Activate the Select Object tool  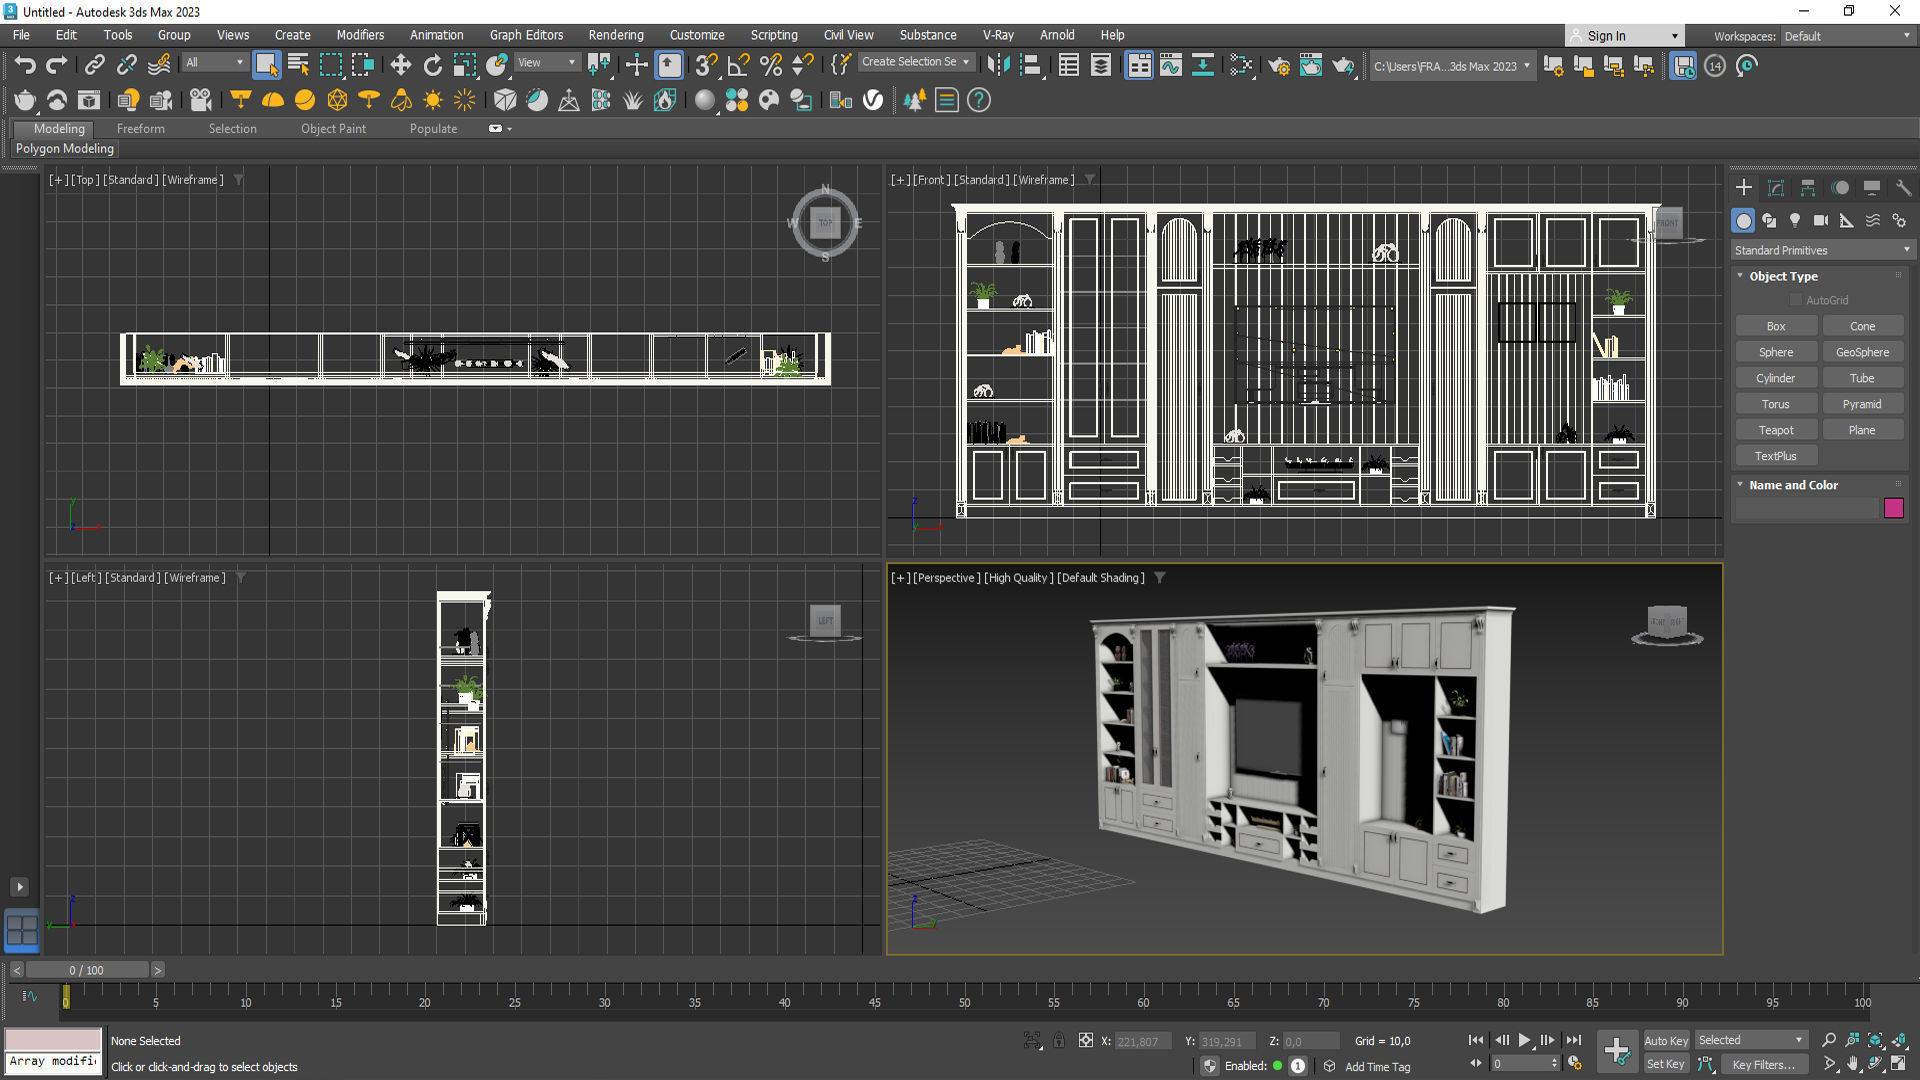tap(266, 66)
